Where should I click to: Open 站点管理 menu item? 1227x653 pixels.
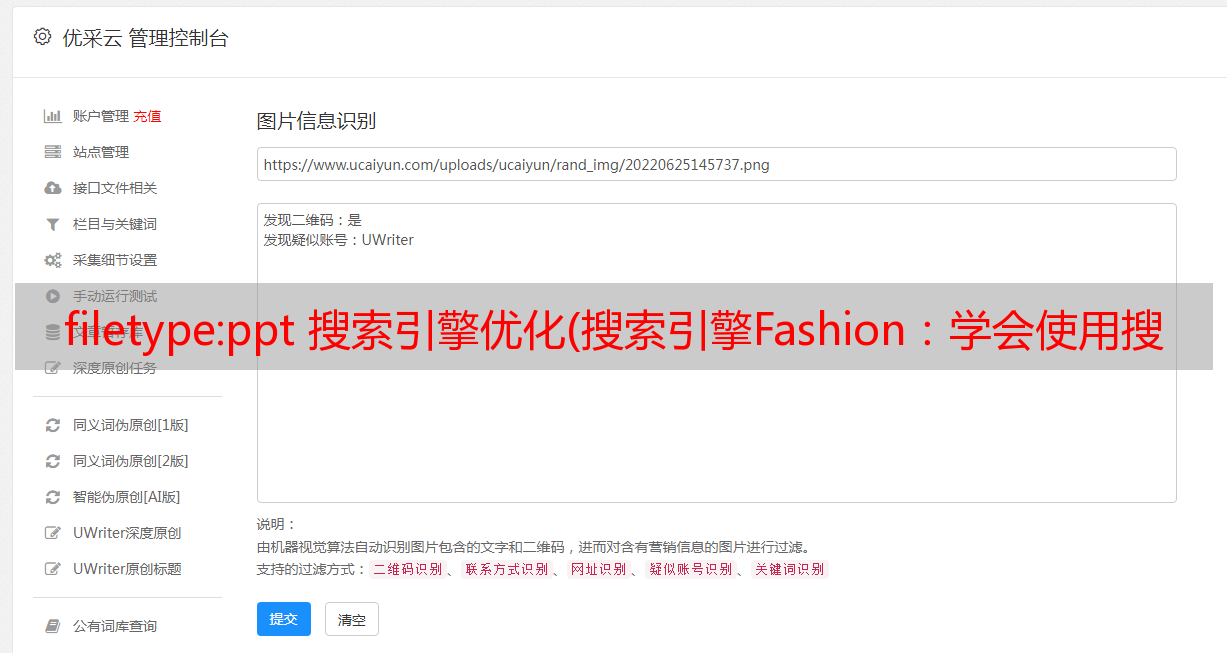coord(101,152)
